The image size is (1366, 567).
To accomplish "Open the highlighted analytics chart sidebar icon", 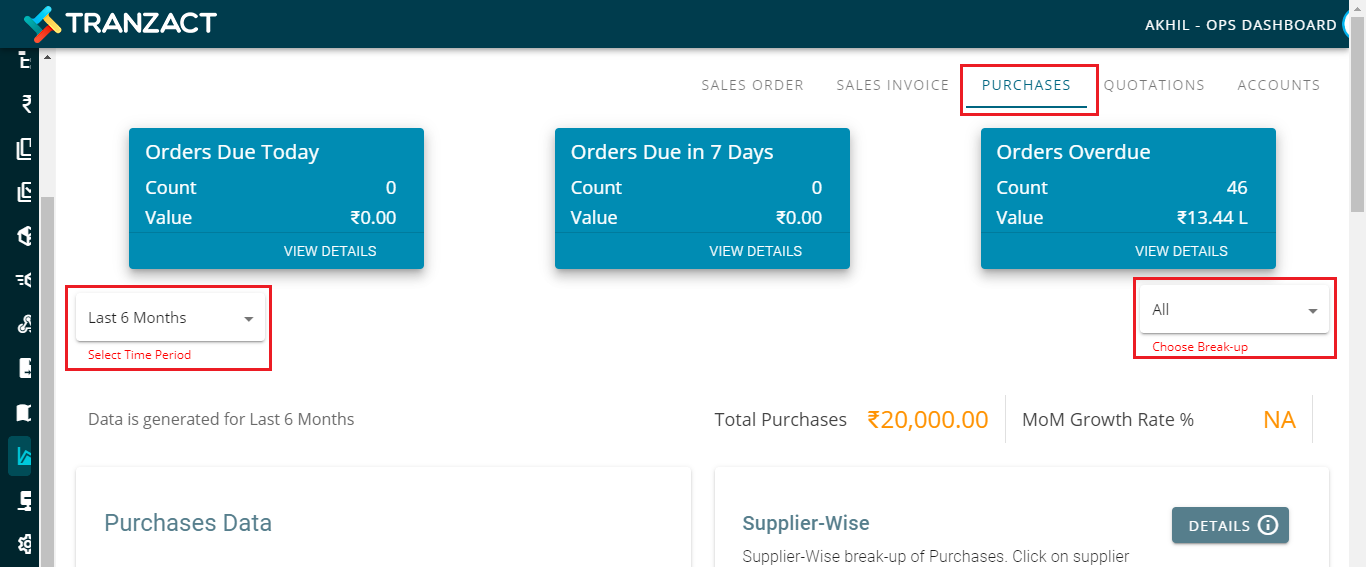I will point(23,456).
